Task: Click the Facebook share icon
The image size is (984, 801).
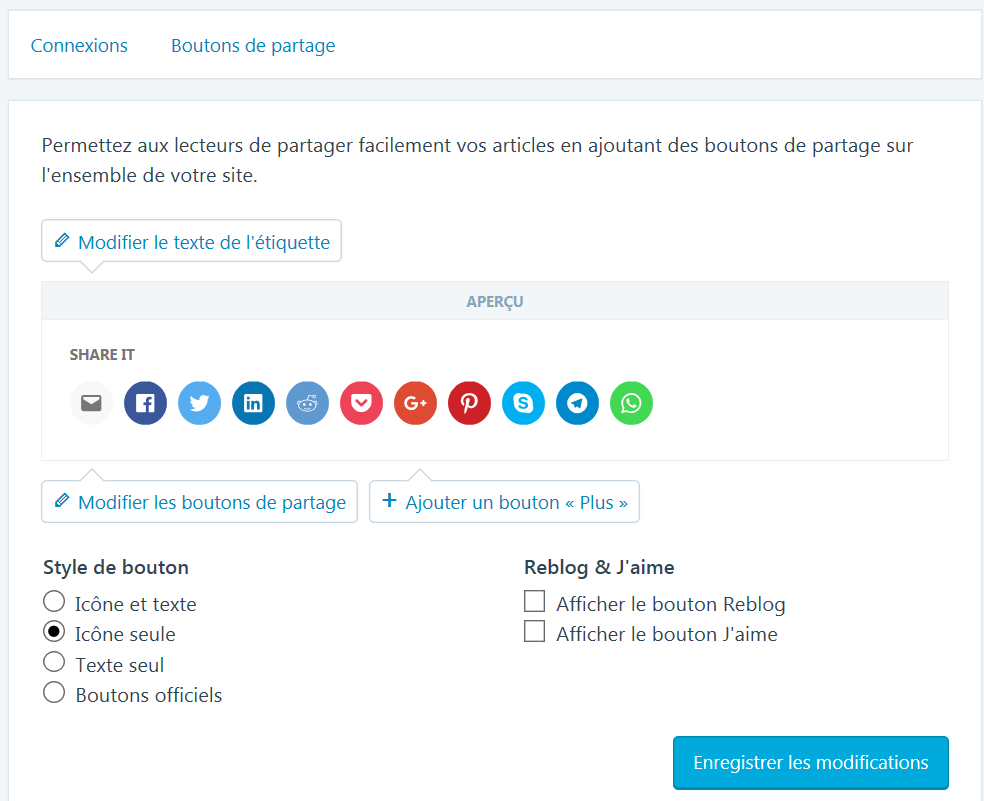Action: pos(145,403)
